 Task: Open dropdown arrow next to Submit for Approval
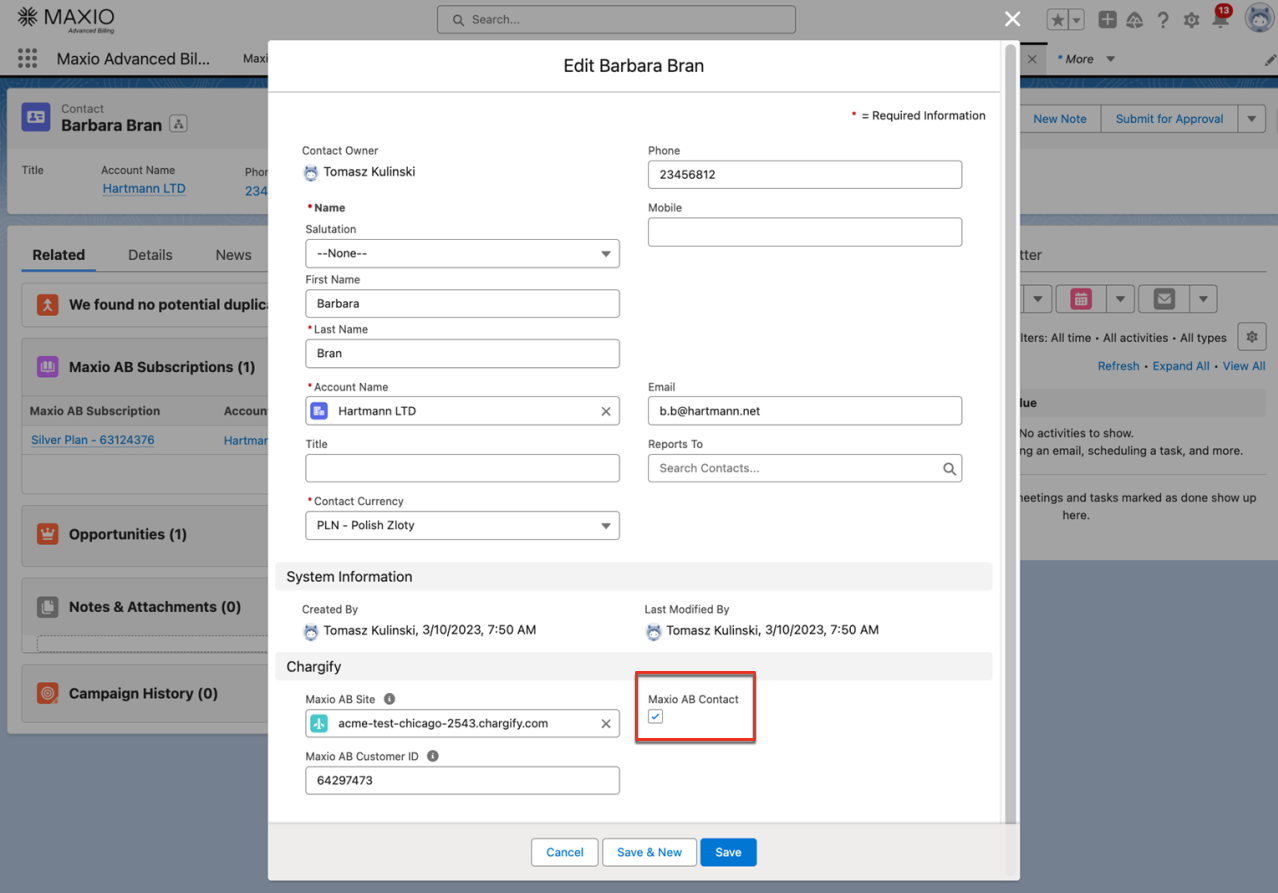1251,119
